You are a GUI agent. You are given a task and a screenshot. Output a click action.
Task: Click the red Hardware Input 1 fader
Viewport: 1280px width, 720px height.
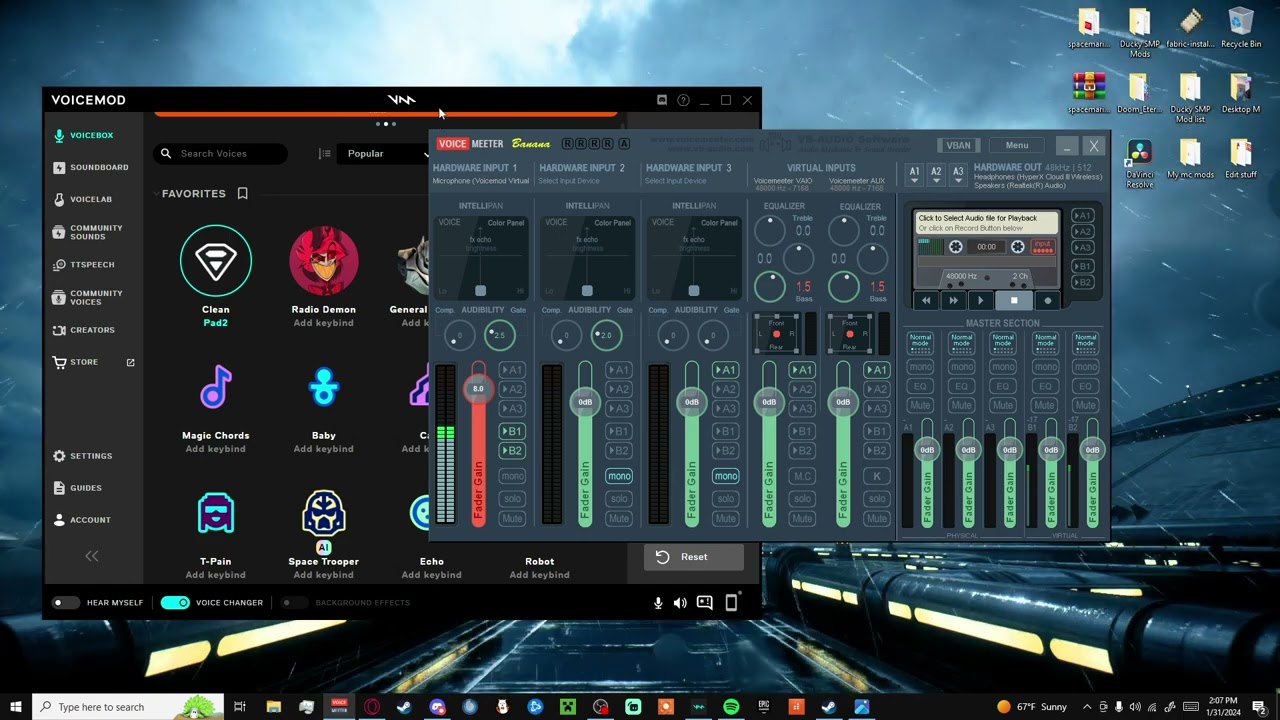click(x=478, y=389)
